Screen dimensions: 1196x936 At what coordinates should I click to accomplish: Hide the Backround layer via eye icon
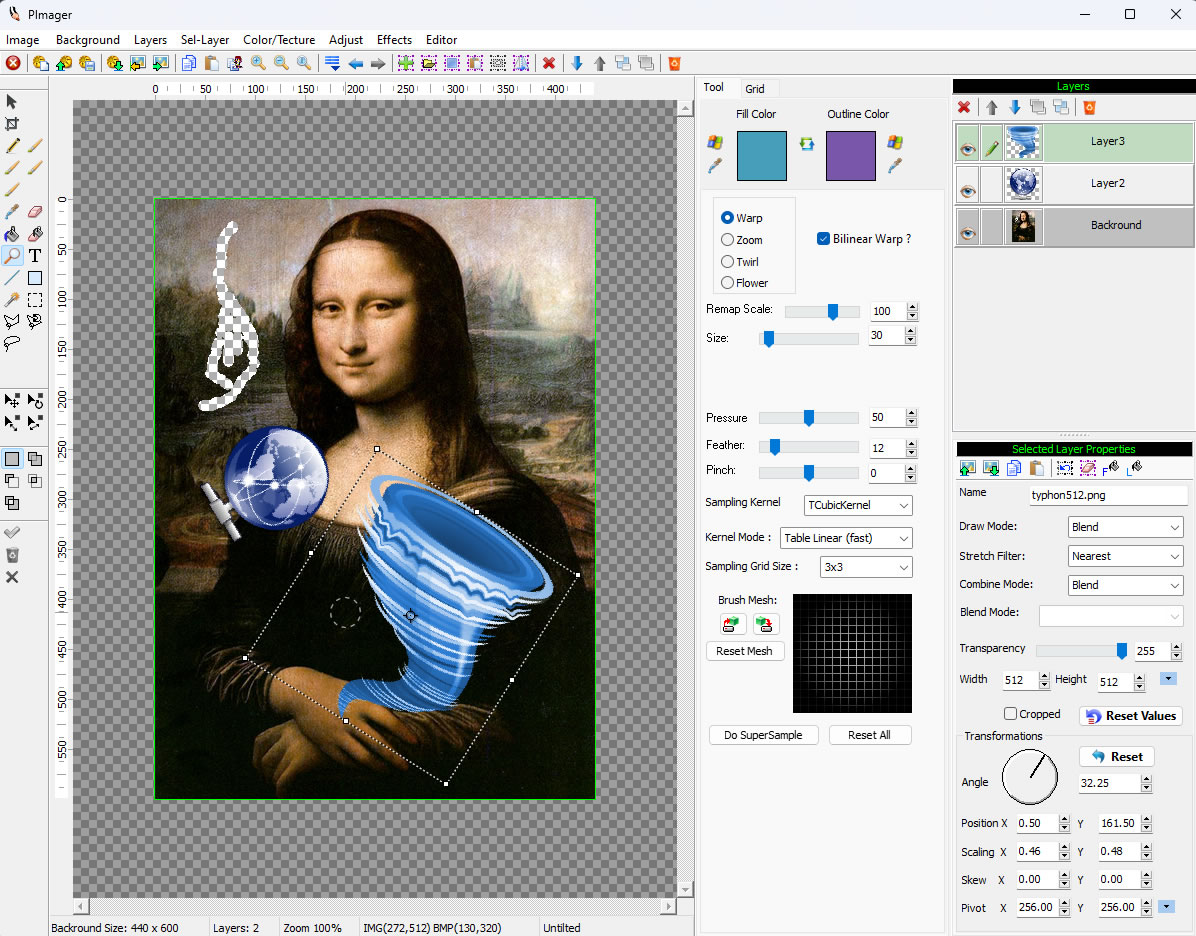pyautogui.click(x=967, y=233)
